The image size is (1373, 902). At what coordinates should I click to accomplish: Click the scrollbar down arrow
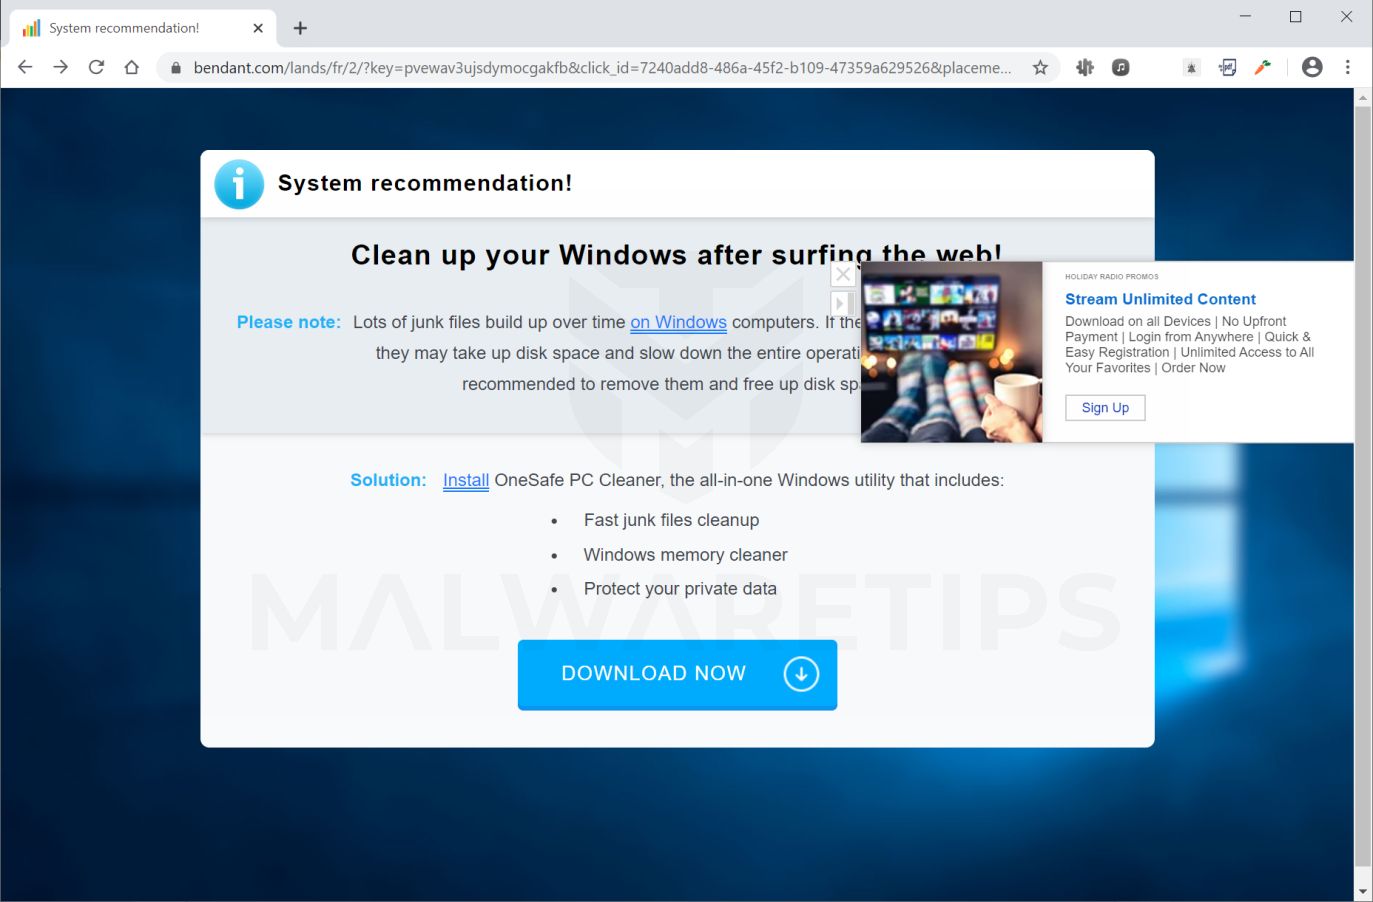(x=1363, y=892)
